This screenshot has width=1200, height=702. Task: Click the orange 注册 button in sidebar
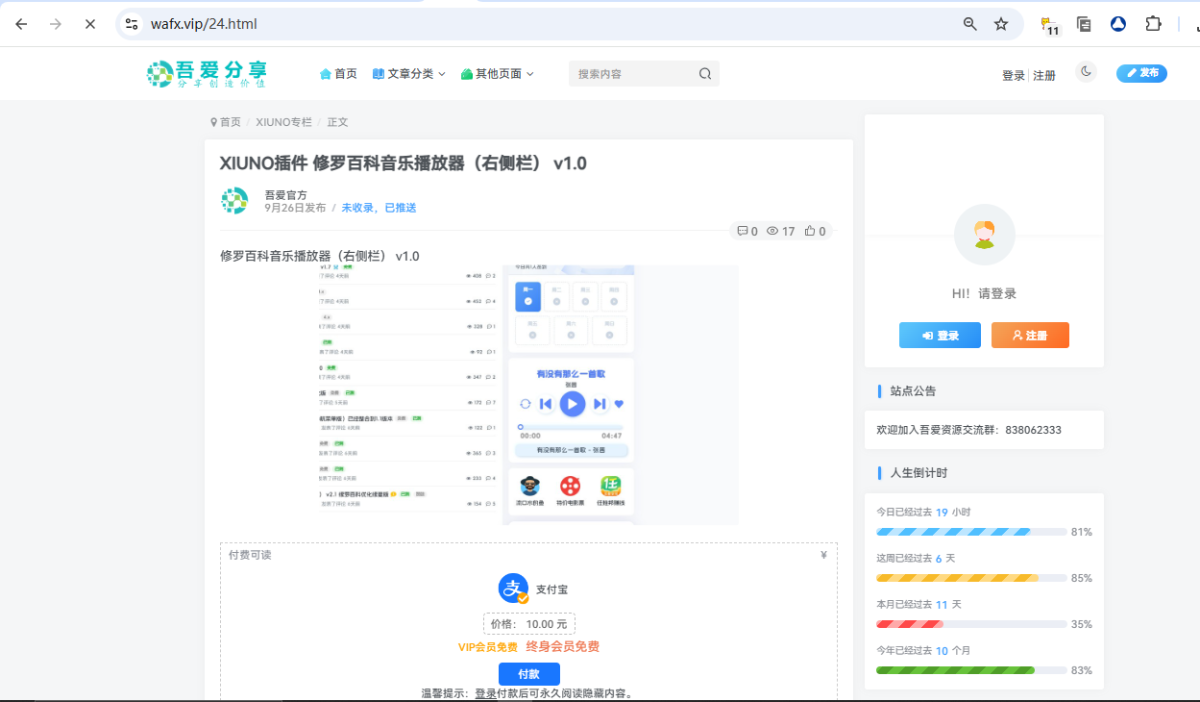[1030, 335]
